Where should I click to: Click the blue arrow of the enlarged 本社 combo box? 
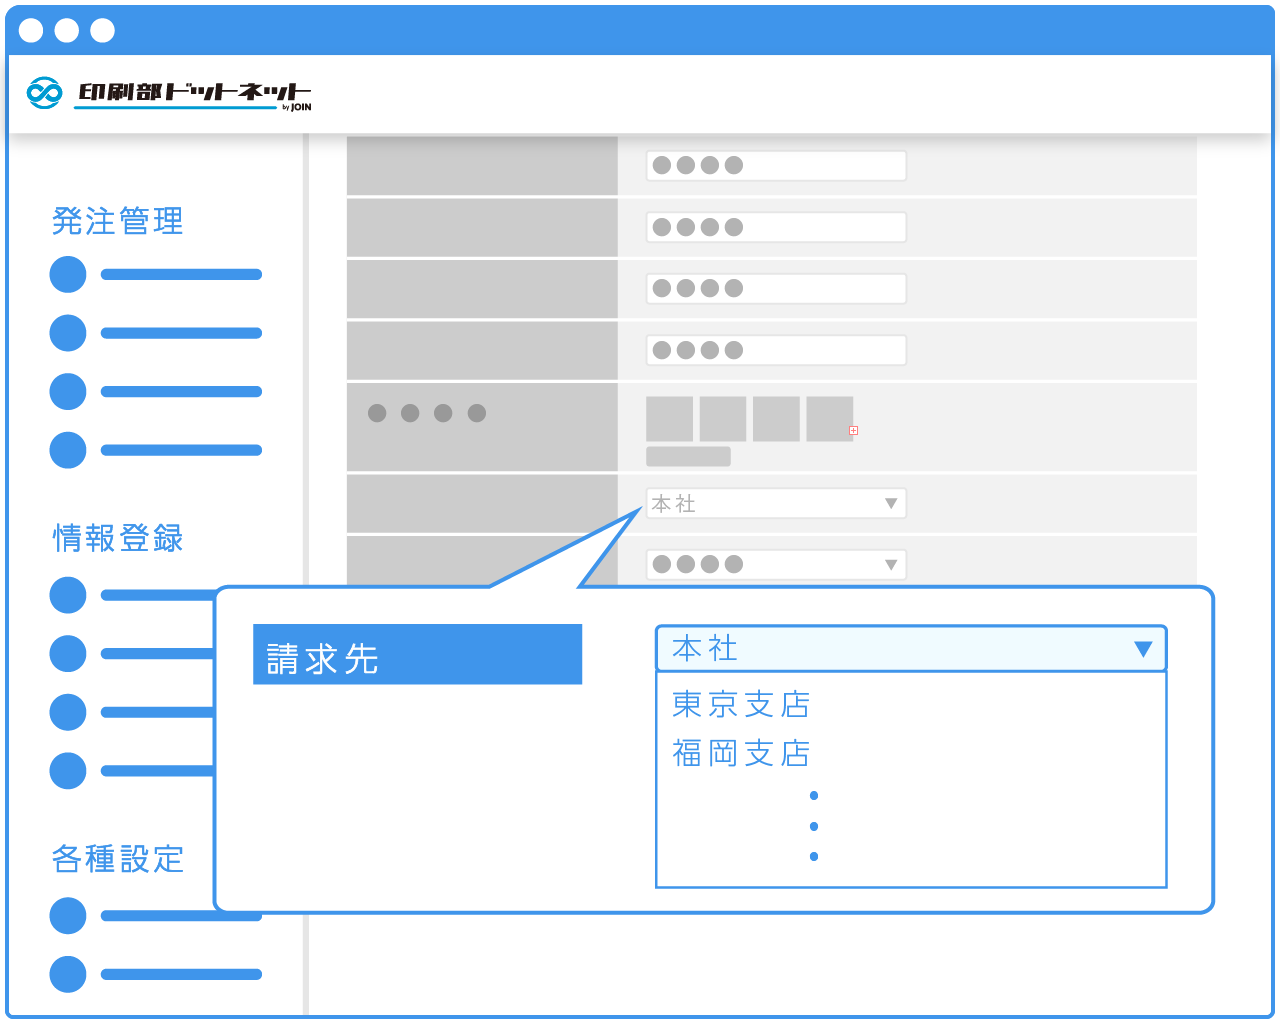(x=1143, y=649)
